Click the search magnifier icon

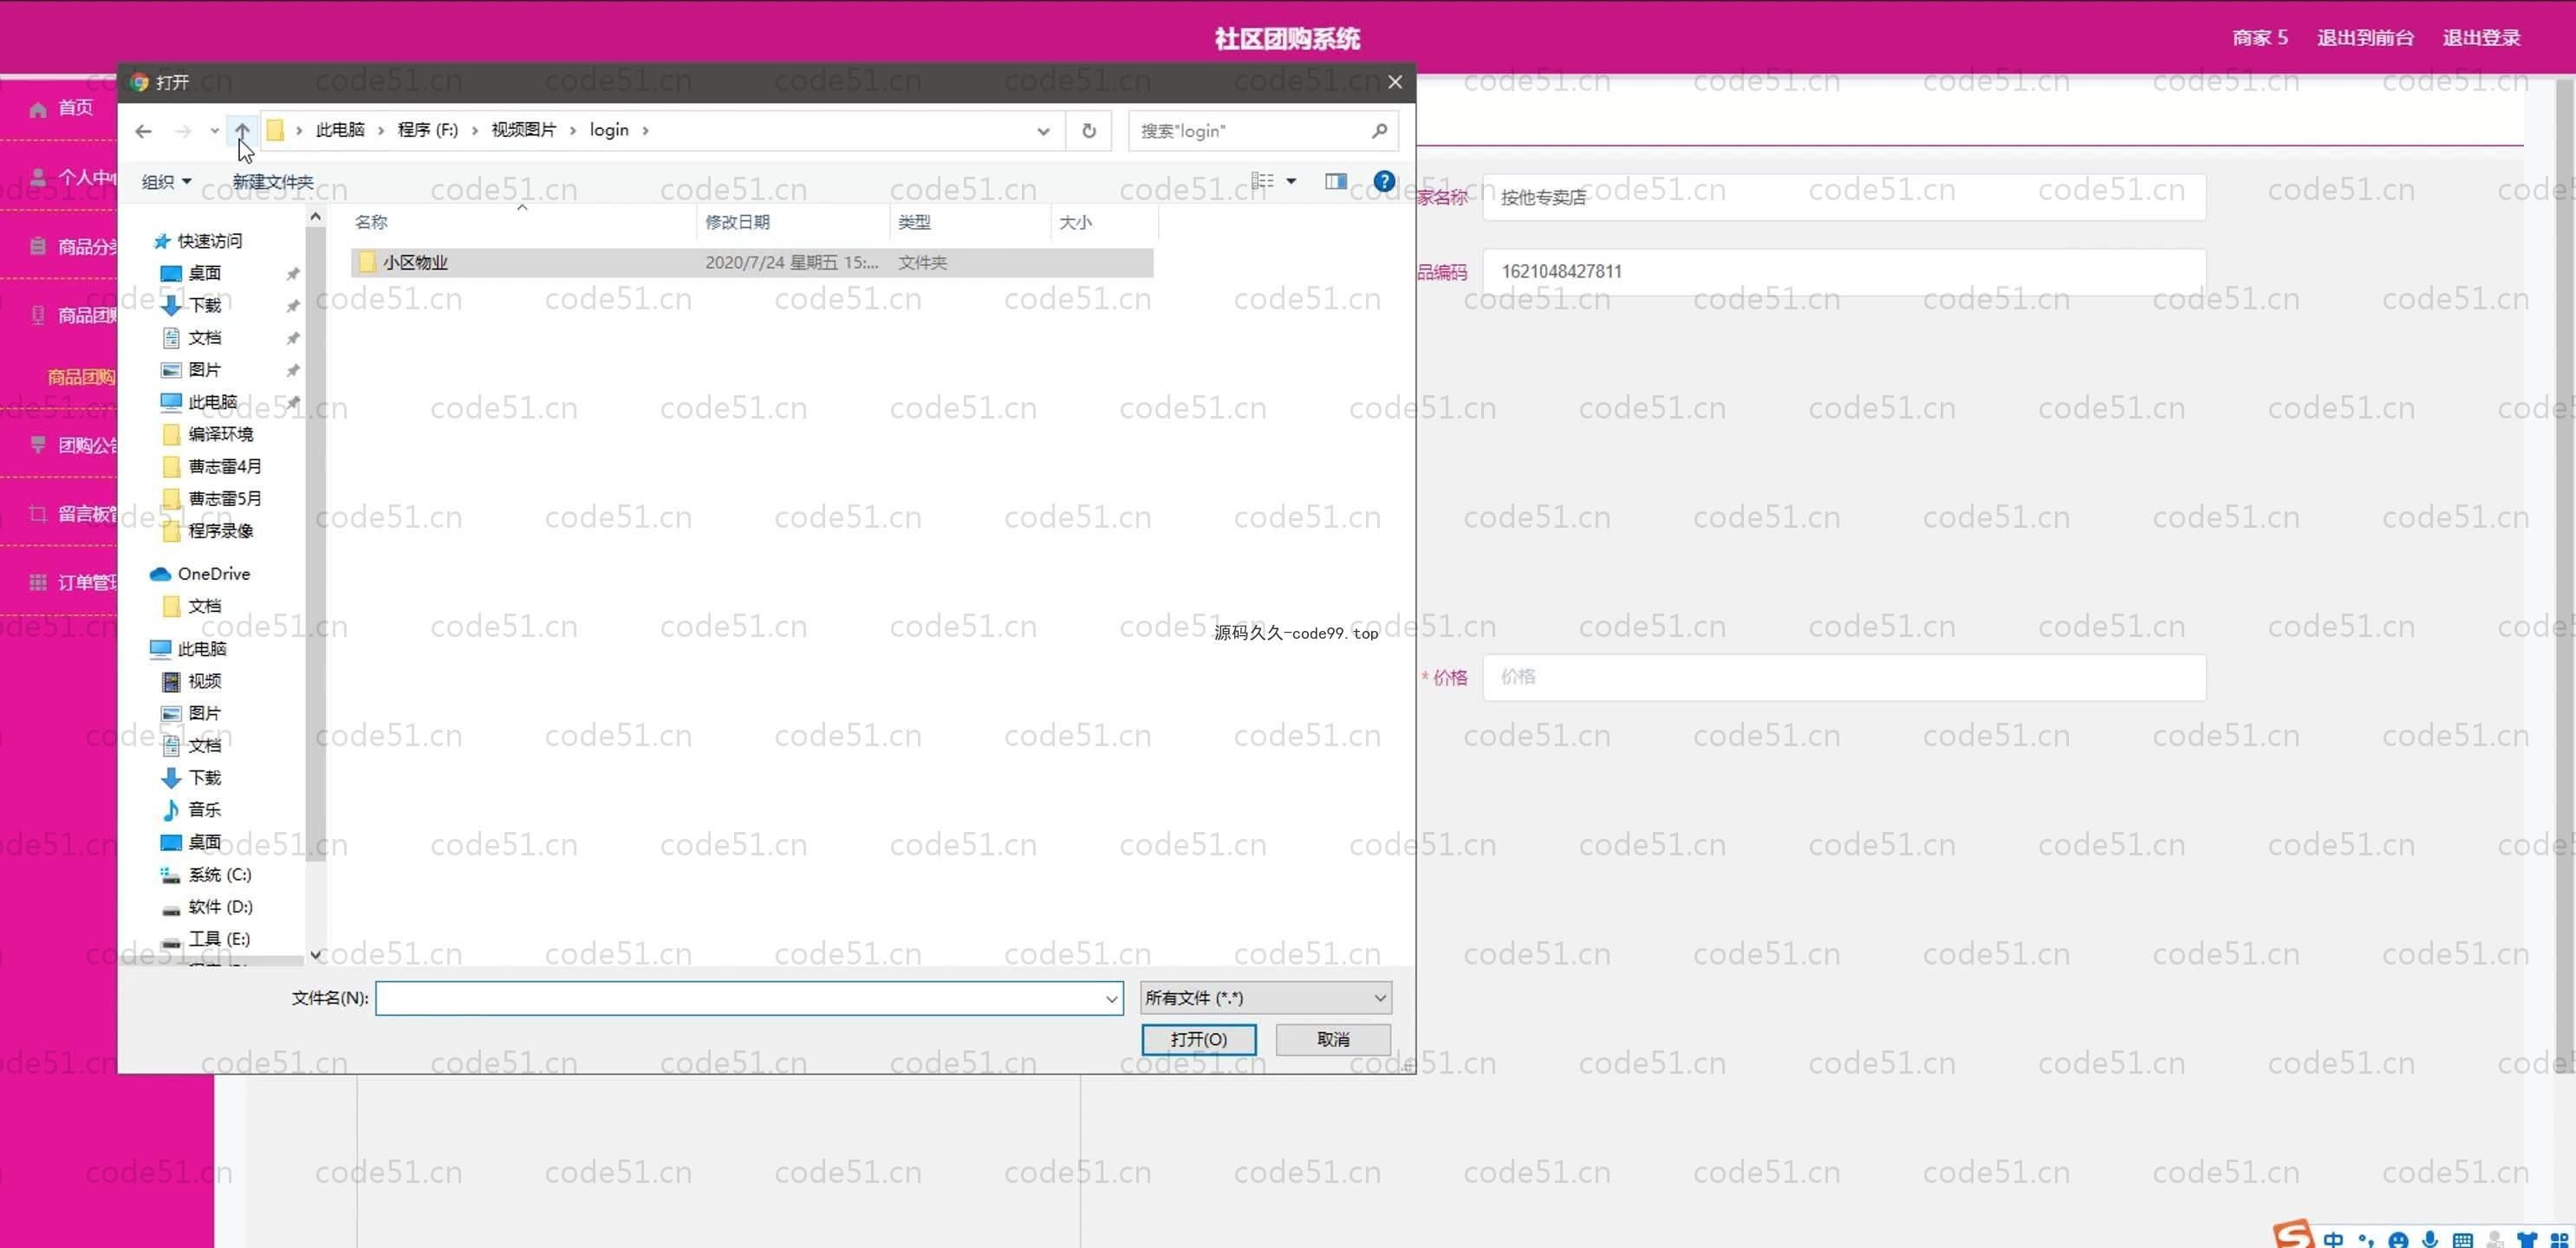[x=1379, y=131]
